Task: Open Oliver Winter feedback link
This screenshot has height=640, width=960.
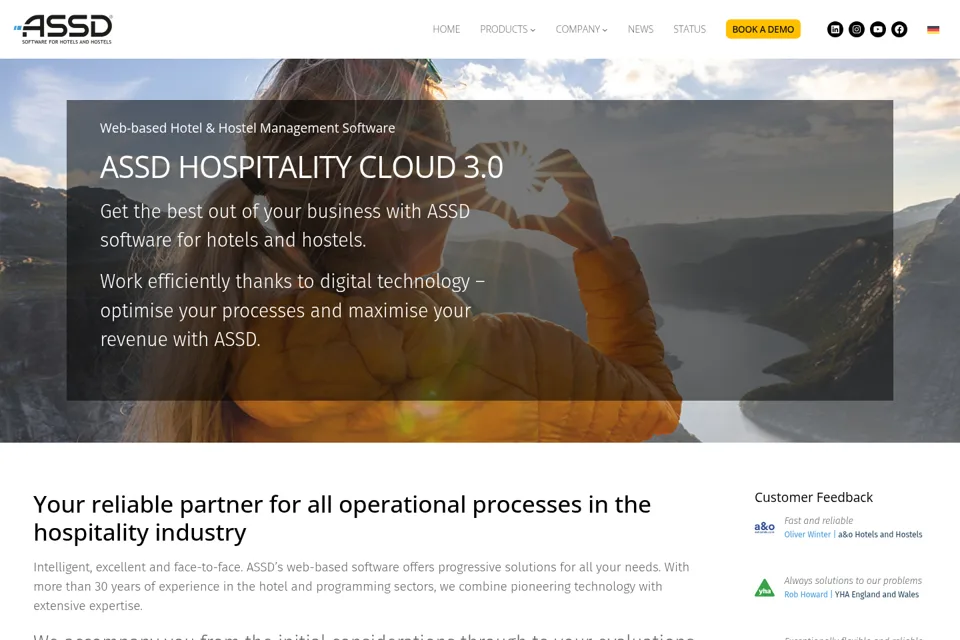Action: [807, 535]
